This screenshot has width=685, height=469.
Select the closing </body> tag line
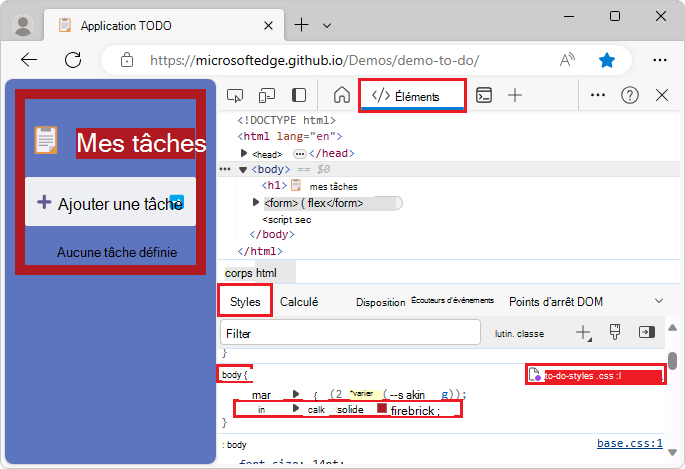[x=272, y=234]
